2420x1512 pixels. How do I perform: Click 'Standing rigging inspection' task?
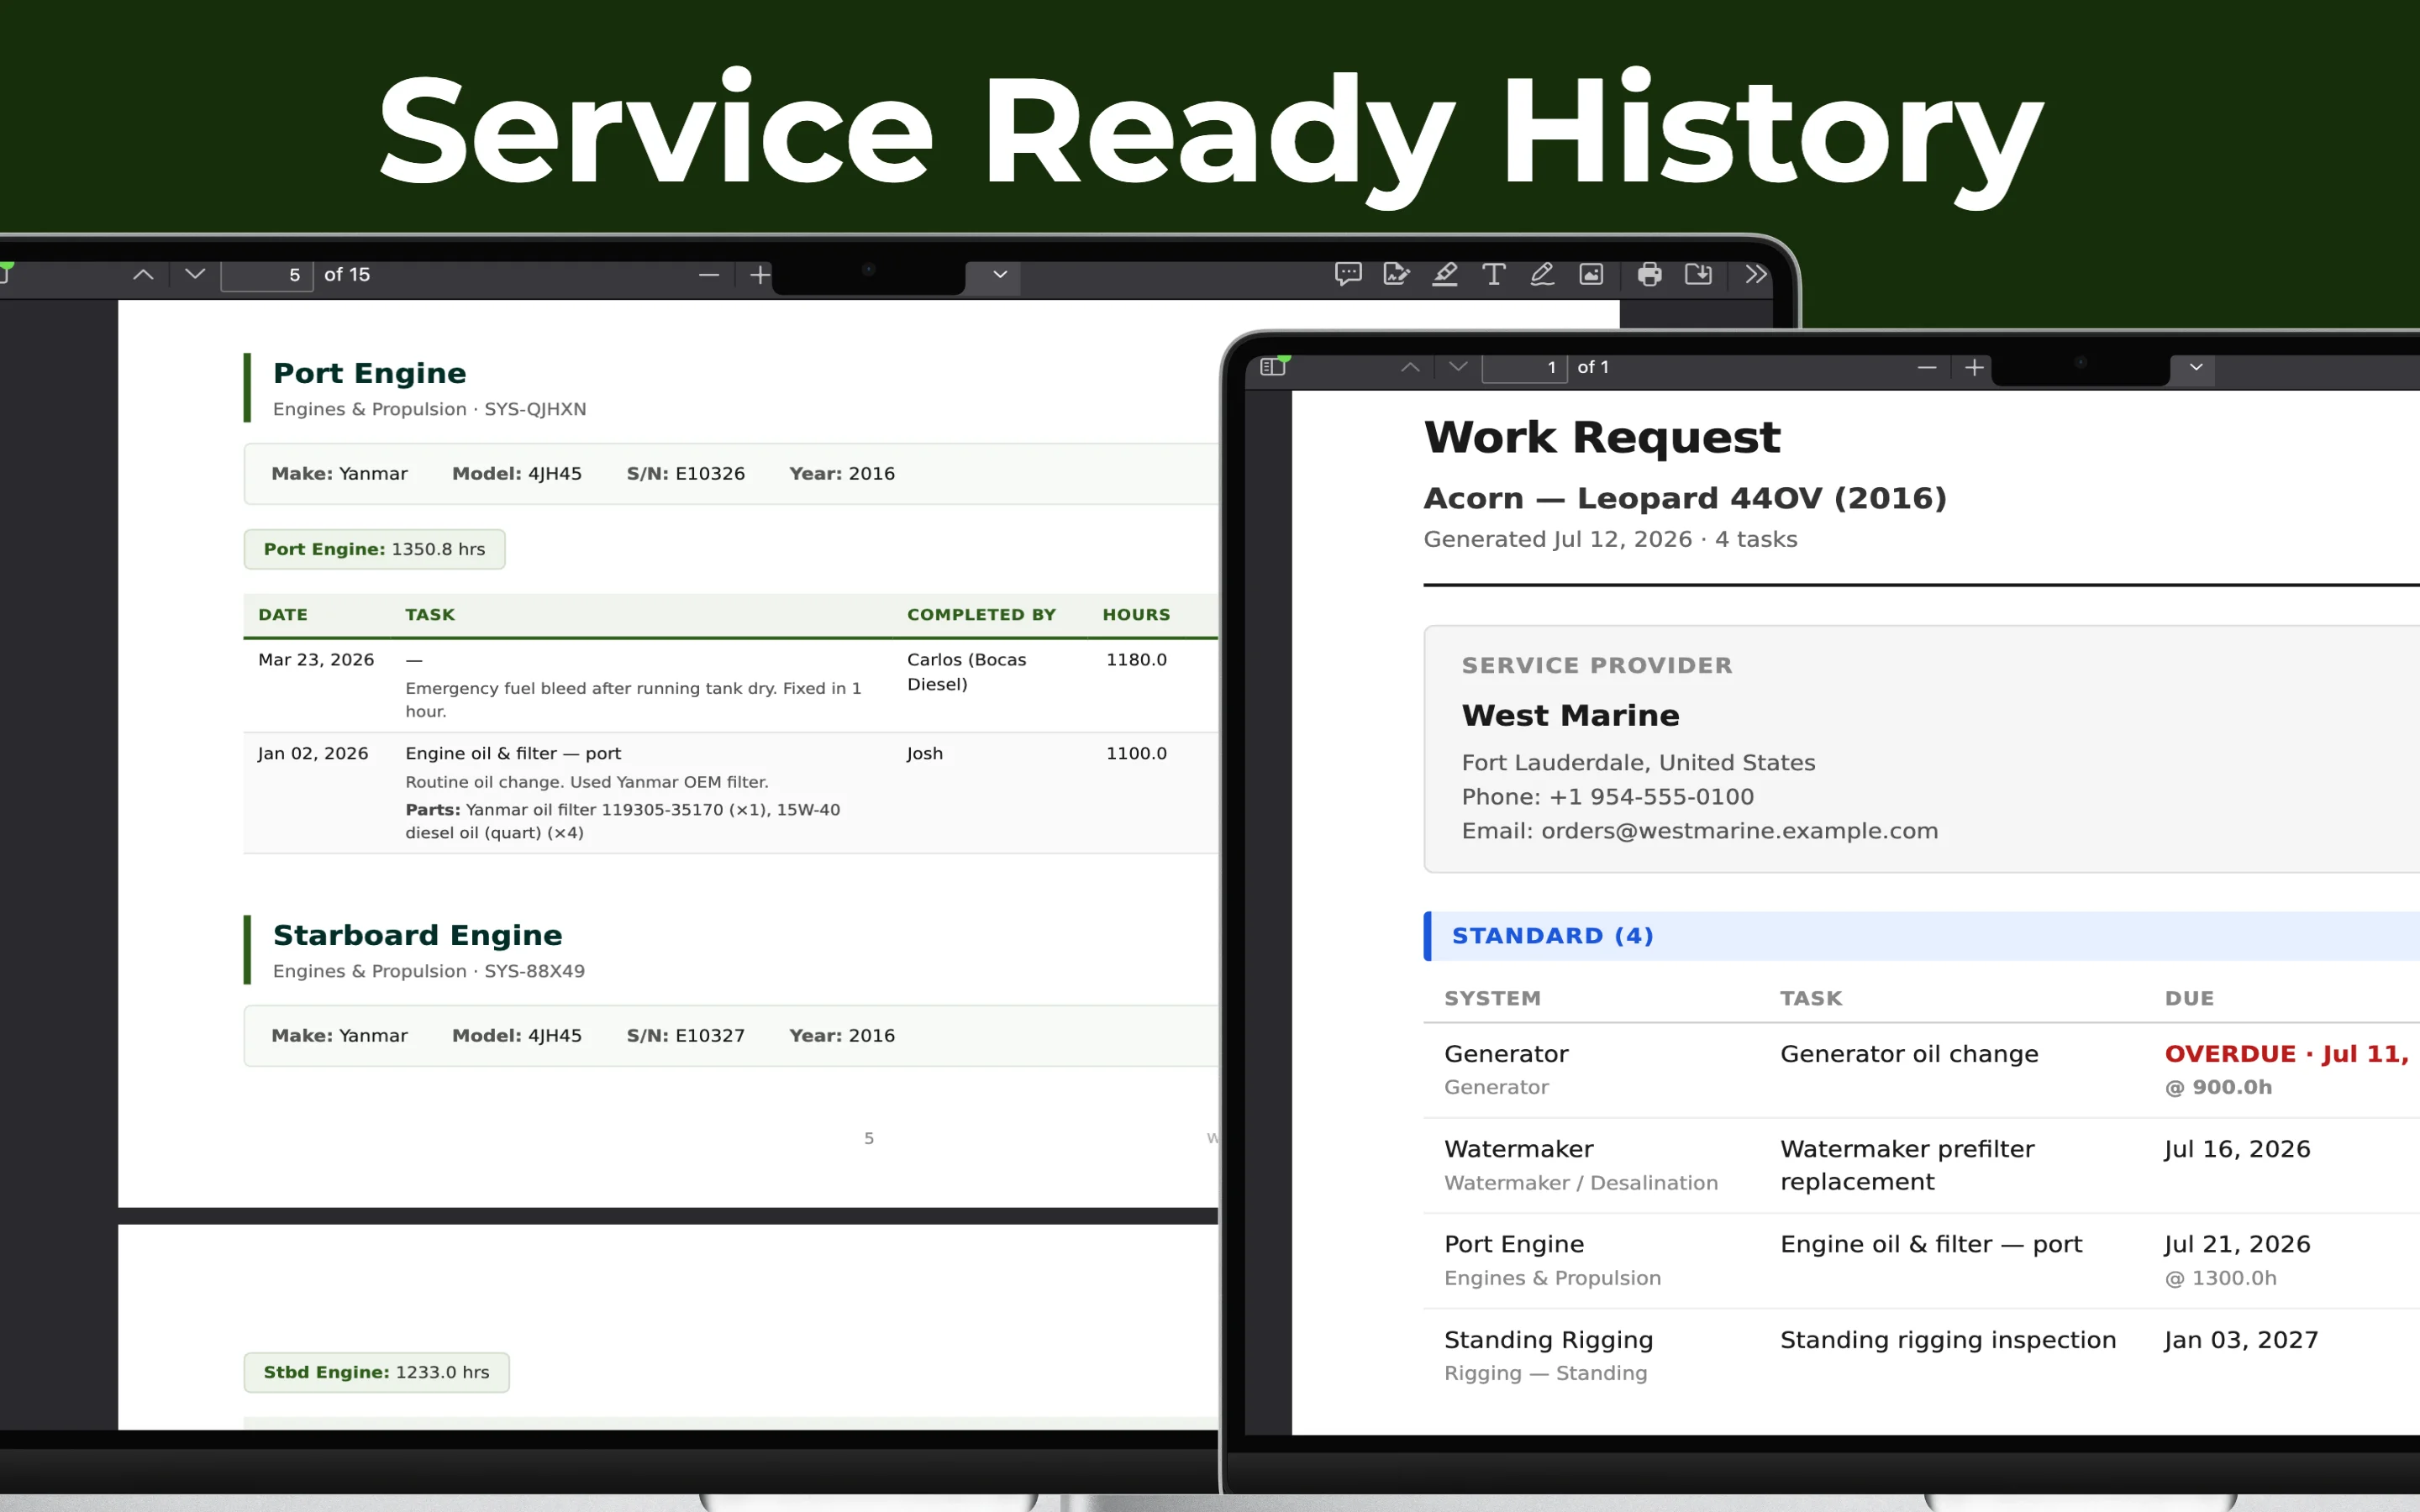tap(1947, 1340)
